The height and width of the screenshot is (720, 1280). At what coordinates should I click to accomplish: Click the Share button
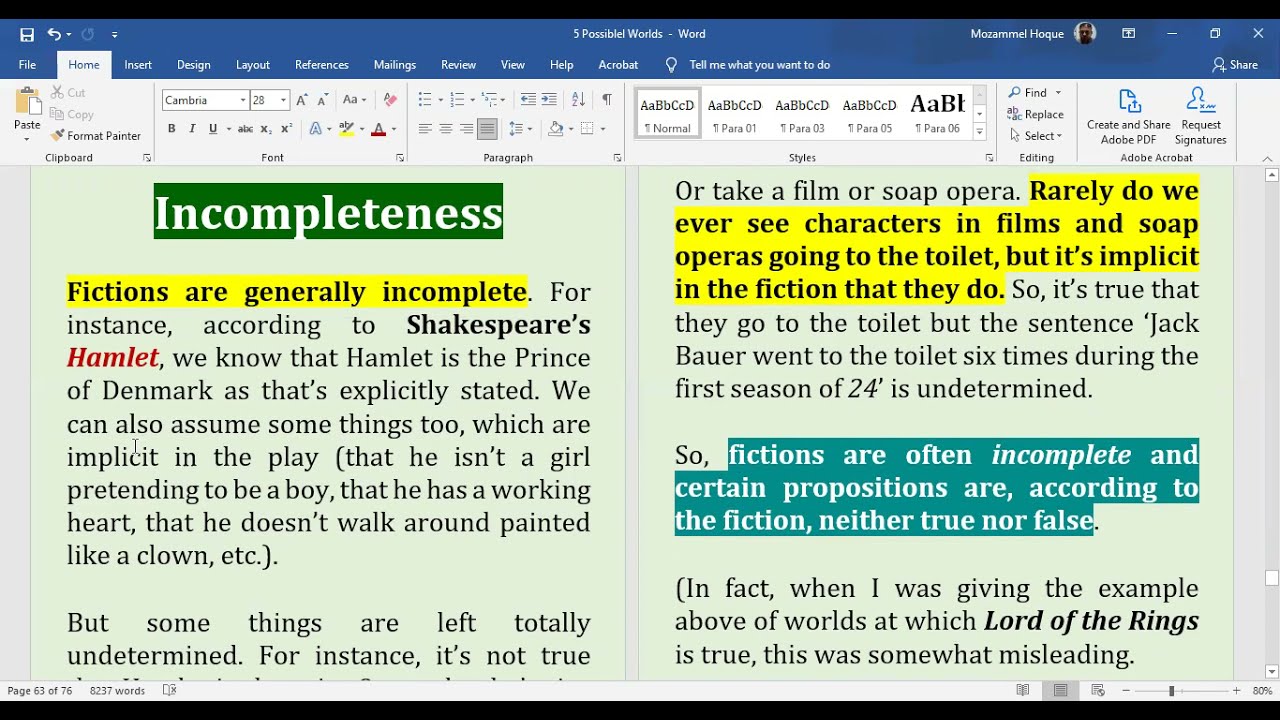(1235, 64)
